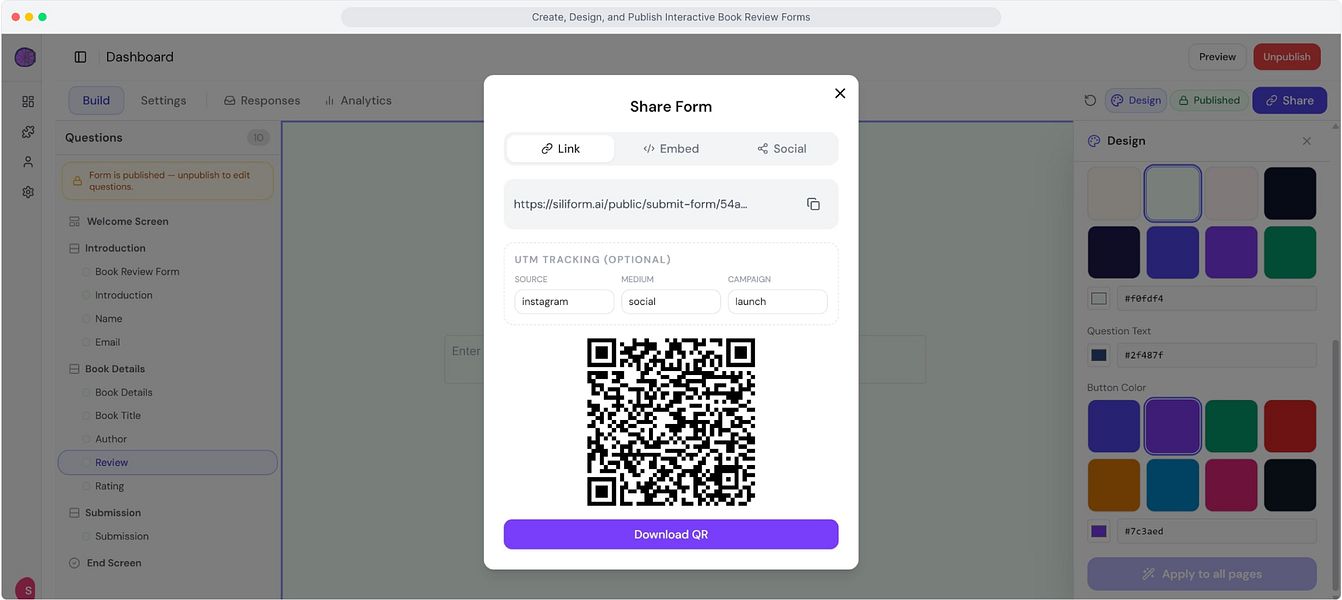Toggle the Design panel button
The image size is (1342, 600).
(1136, 100)
